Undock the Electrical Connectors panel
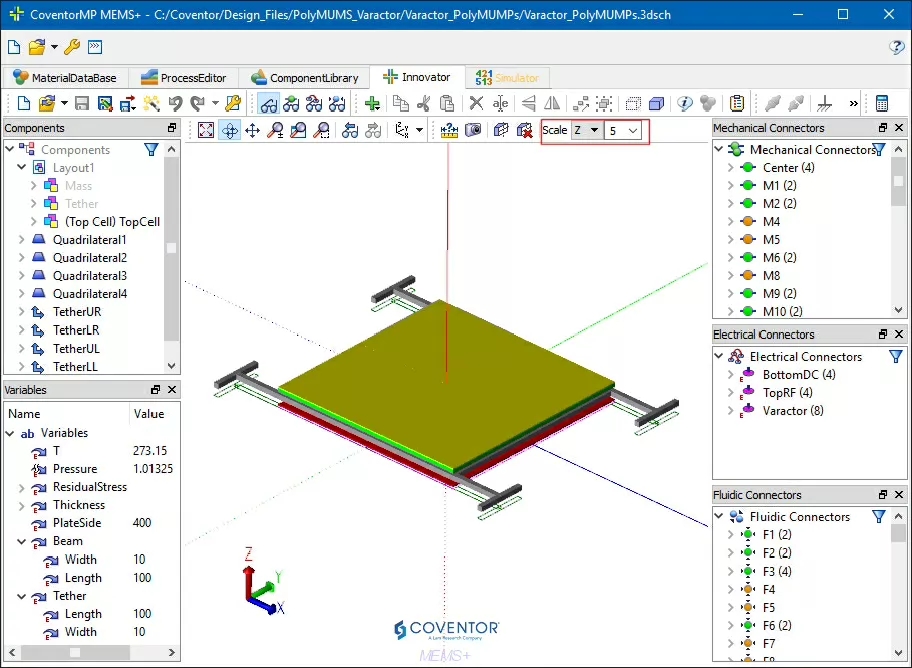The width and height of the screenshot is (912, 668). (x=883, y=334)
